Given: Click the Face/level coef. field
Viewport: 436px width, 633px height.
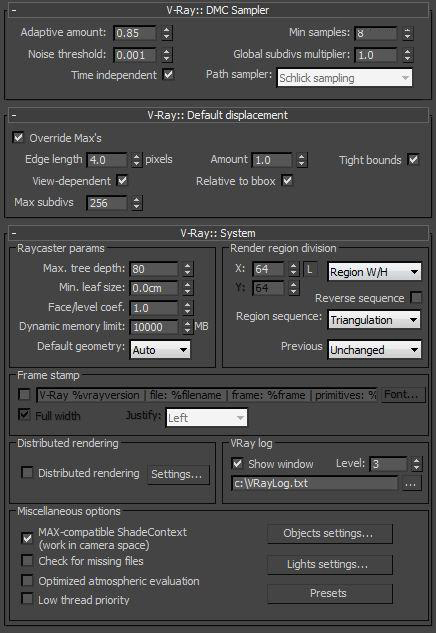Looking at the screenshot, I should [x=154, y=308].
